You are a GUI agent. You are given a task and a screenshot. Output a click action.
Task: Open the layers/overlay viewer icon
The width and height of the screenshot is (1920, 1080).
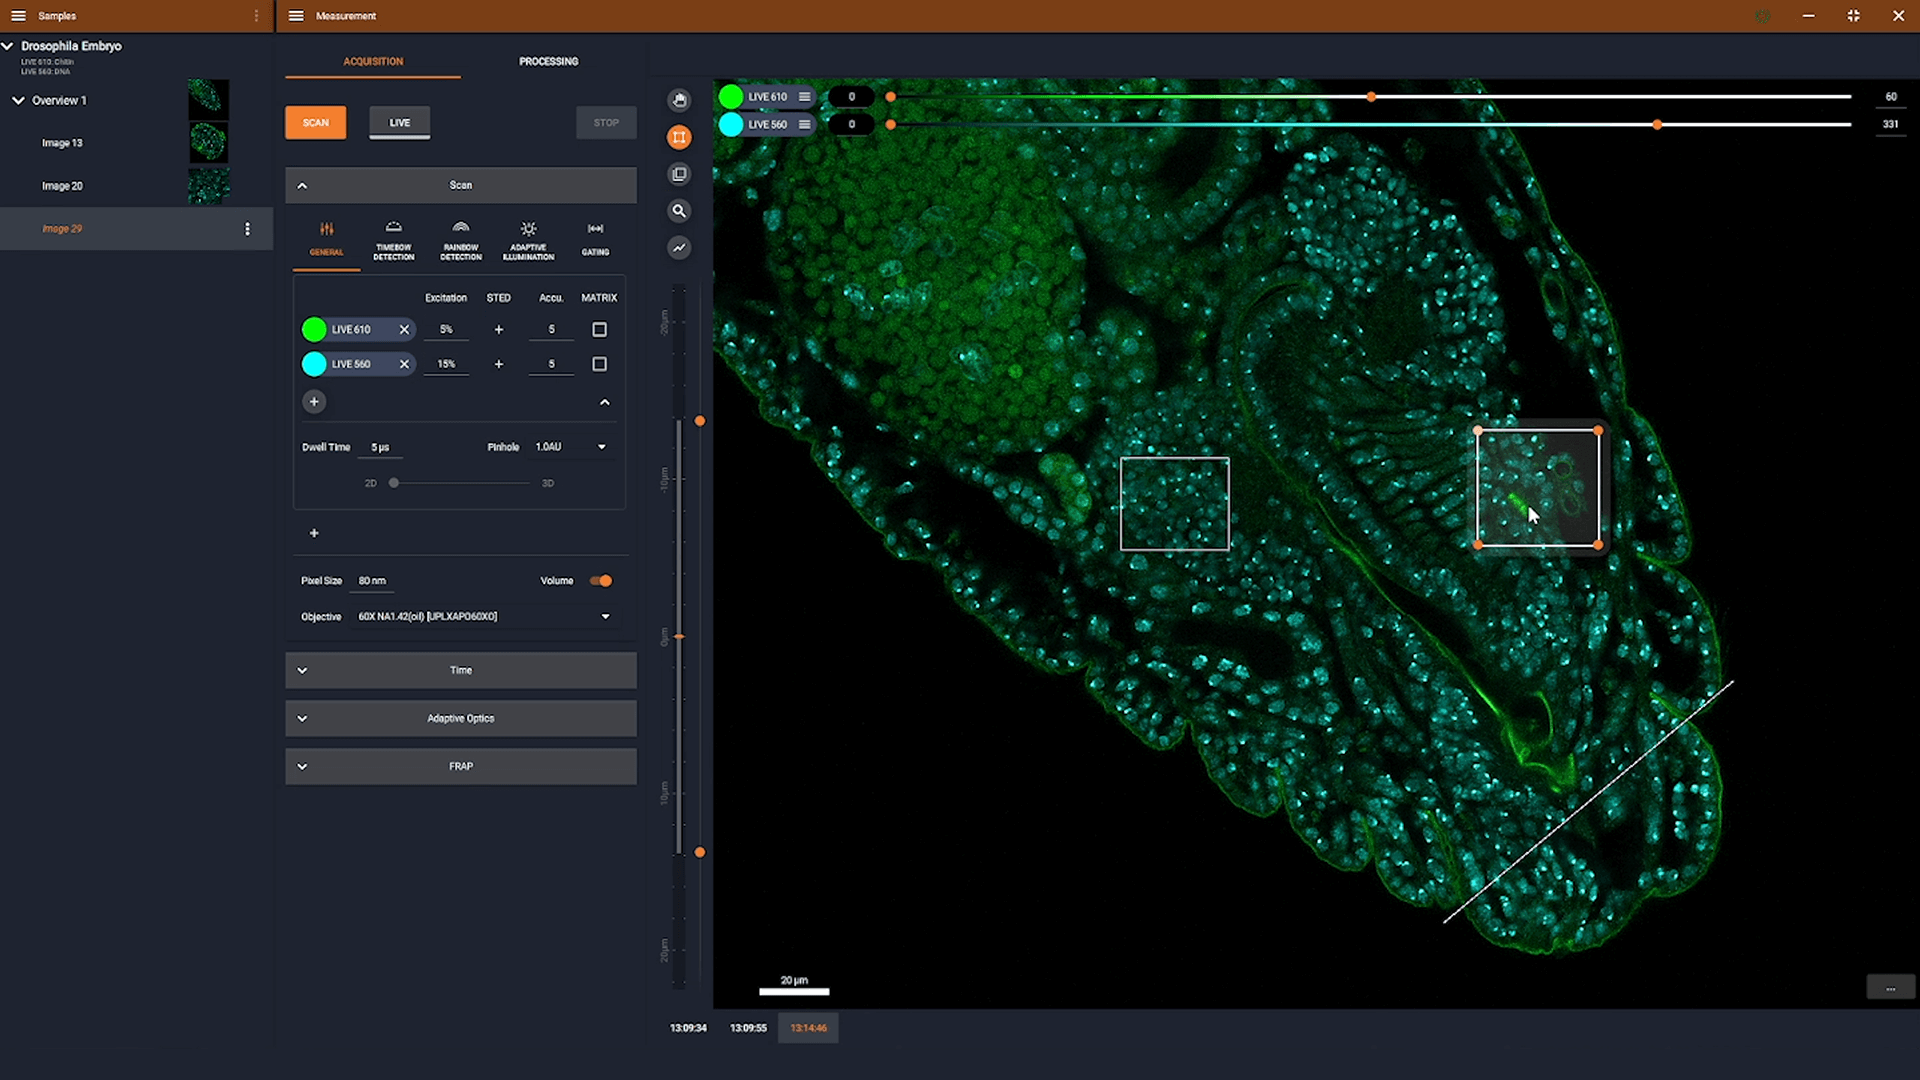[679, 173]
